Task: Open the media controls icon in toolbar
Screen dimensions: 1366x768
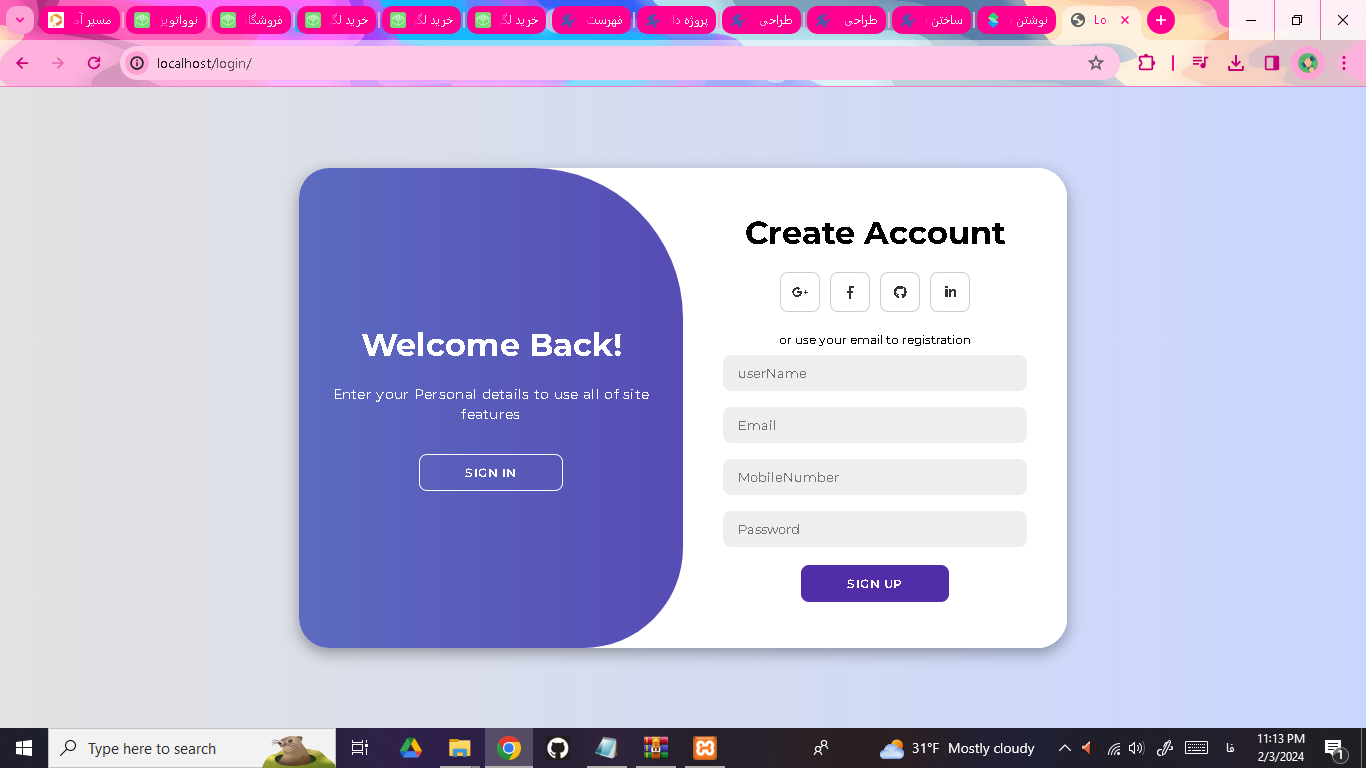Action: 1201,63
